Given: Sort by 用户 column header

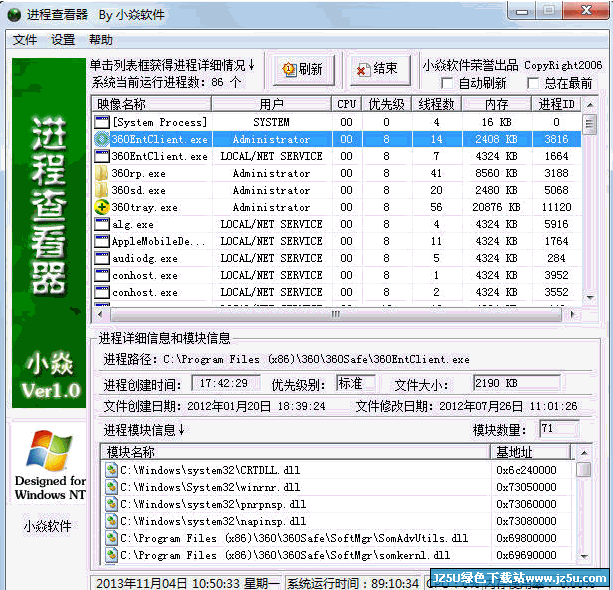Looking at the screenshot, I should tap(271, 104).
